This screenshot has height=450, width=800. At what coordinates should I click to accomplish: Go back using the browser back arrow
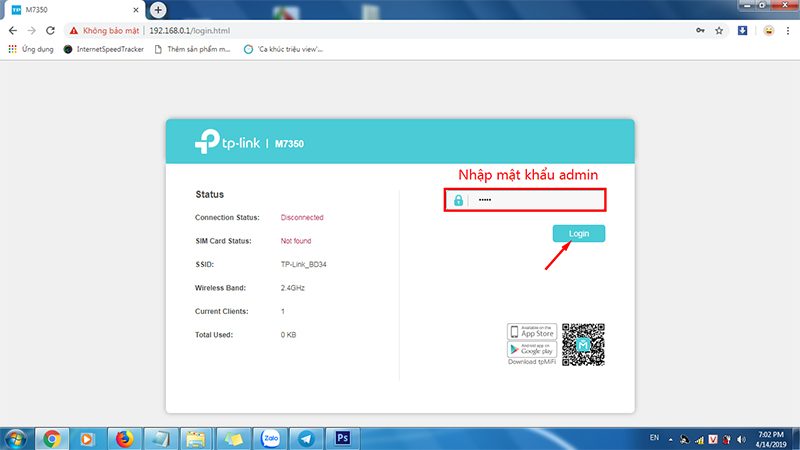tap(13, 30)
